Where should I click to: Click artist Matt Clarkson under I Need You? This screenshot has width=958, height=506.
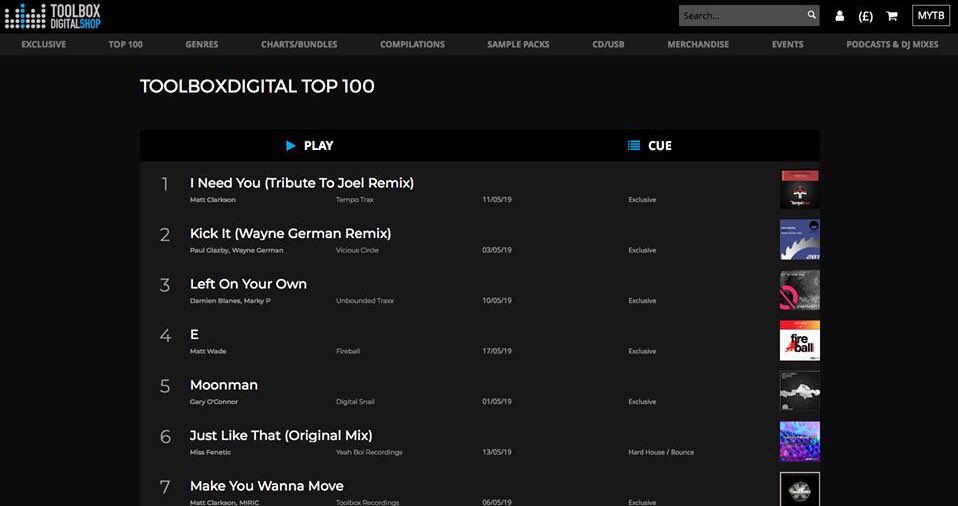213,200
